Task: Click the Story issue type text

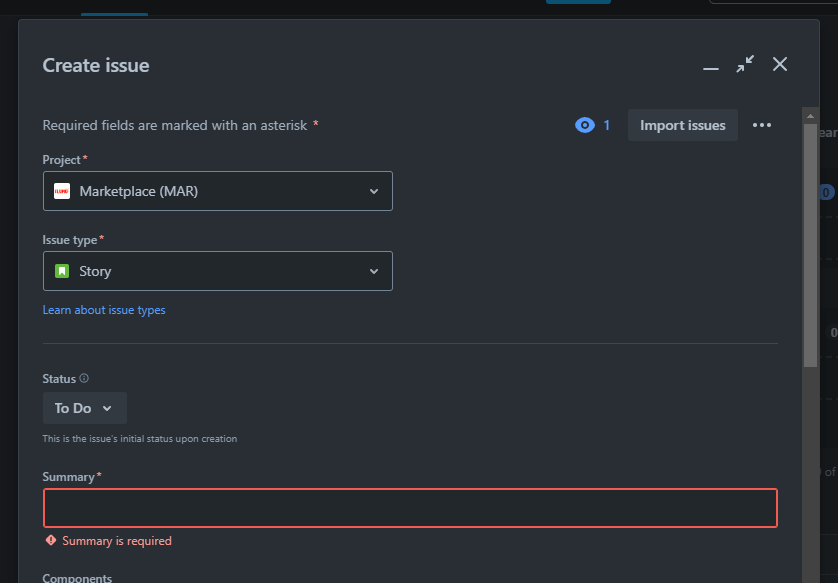Action: [x=95, y=271]
